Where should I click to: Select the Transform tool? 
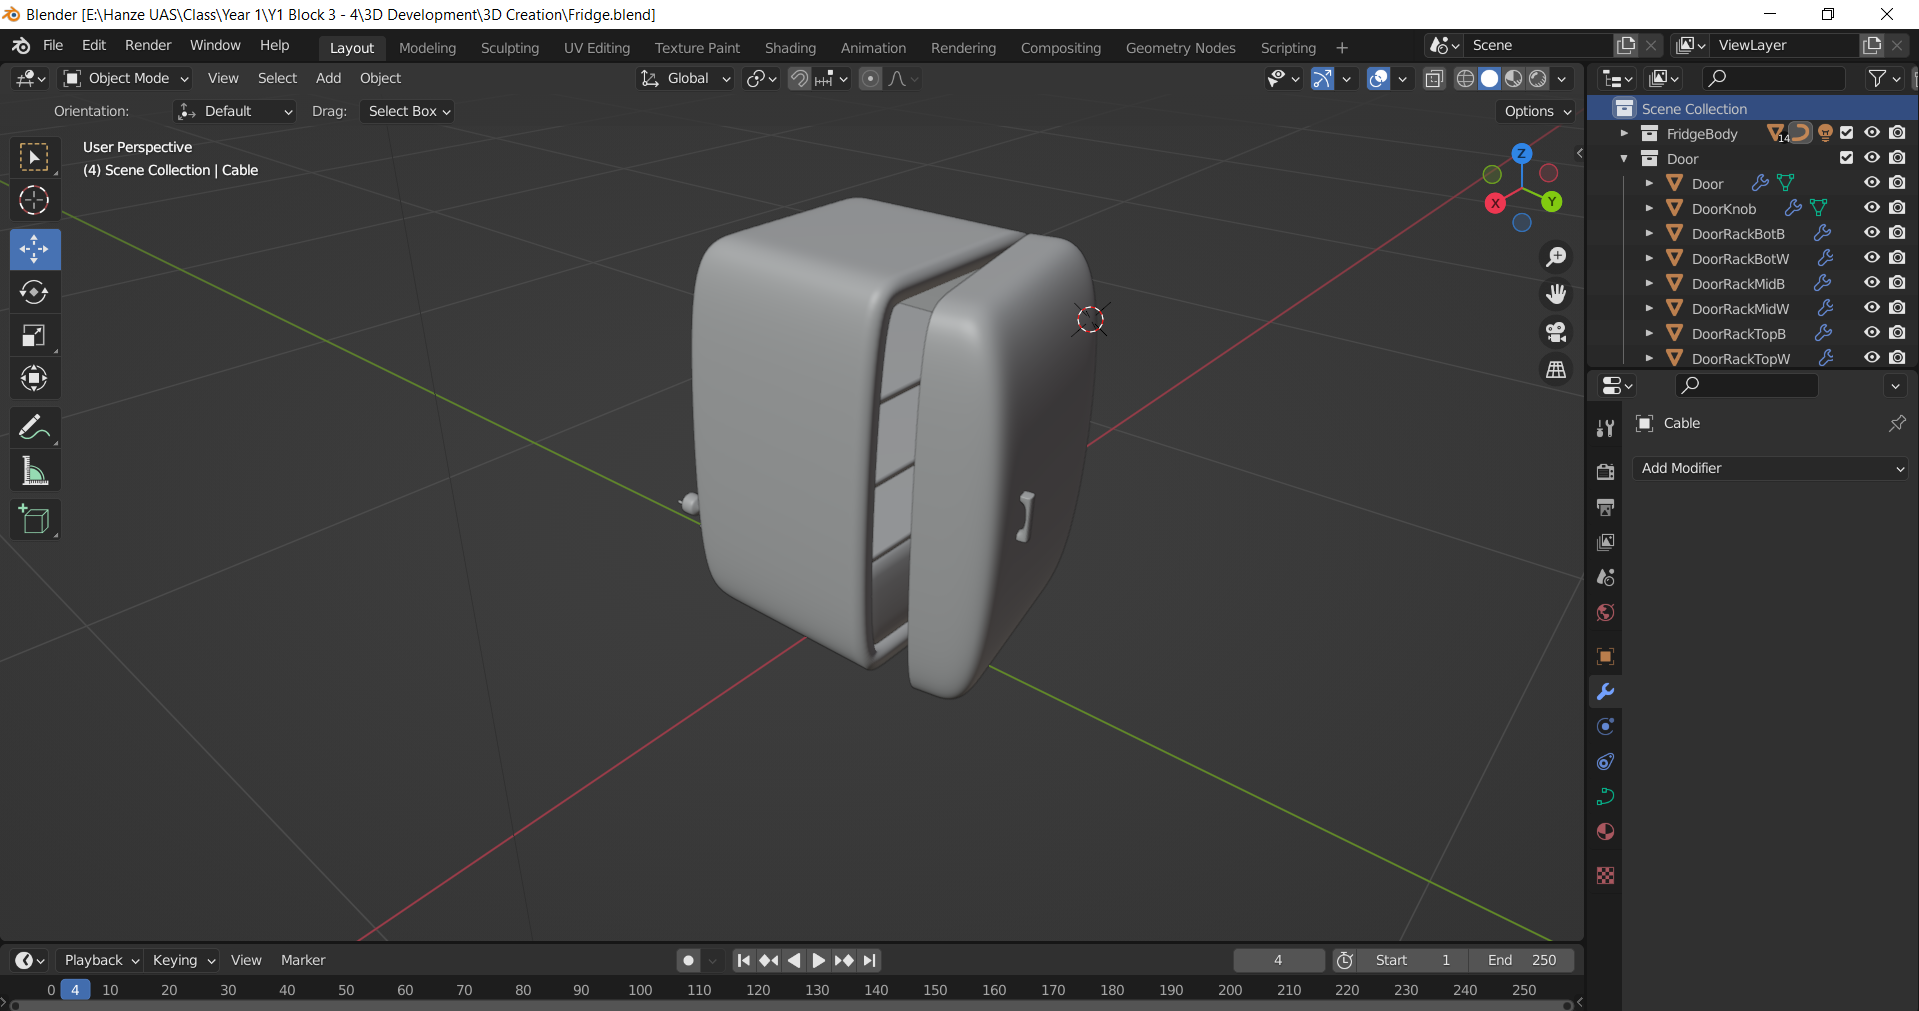[x=35, y=378]
